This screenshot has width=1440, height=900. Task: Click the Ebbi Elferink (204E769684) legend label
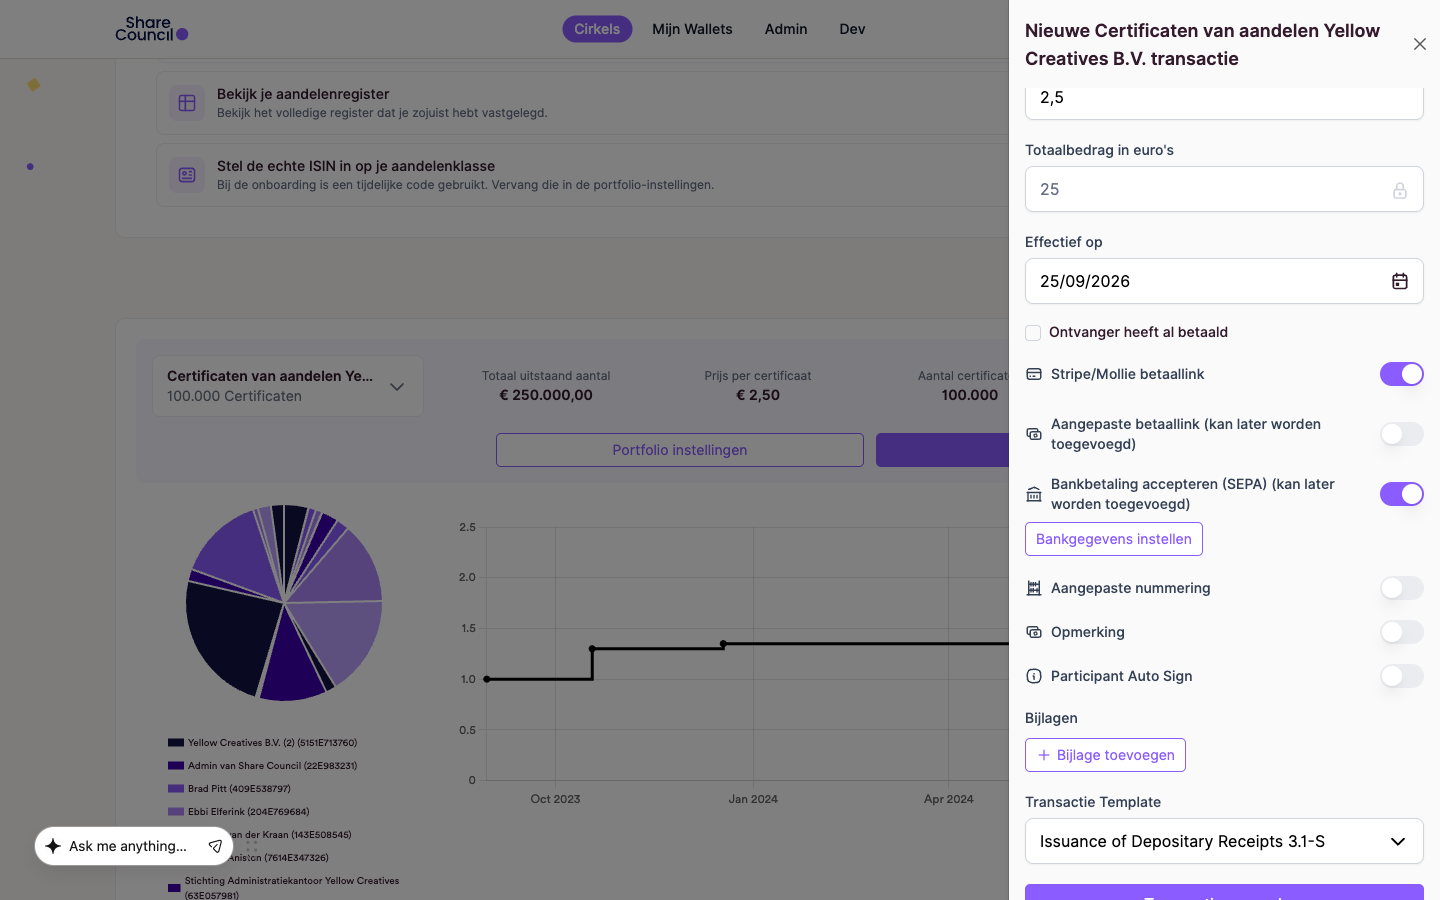pos(249,812)
